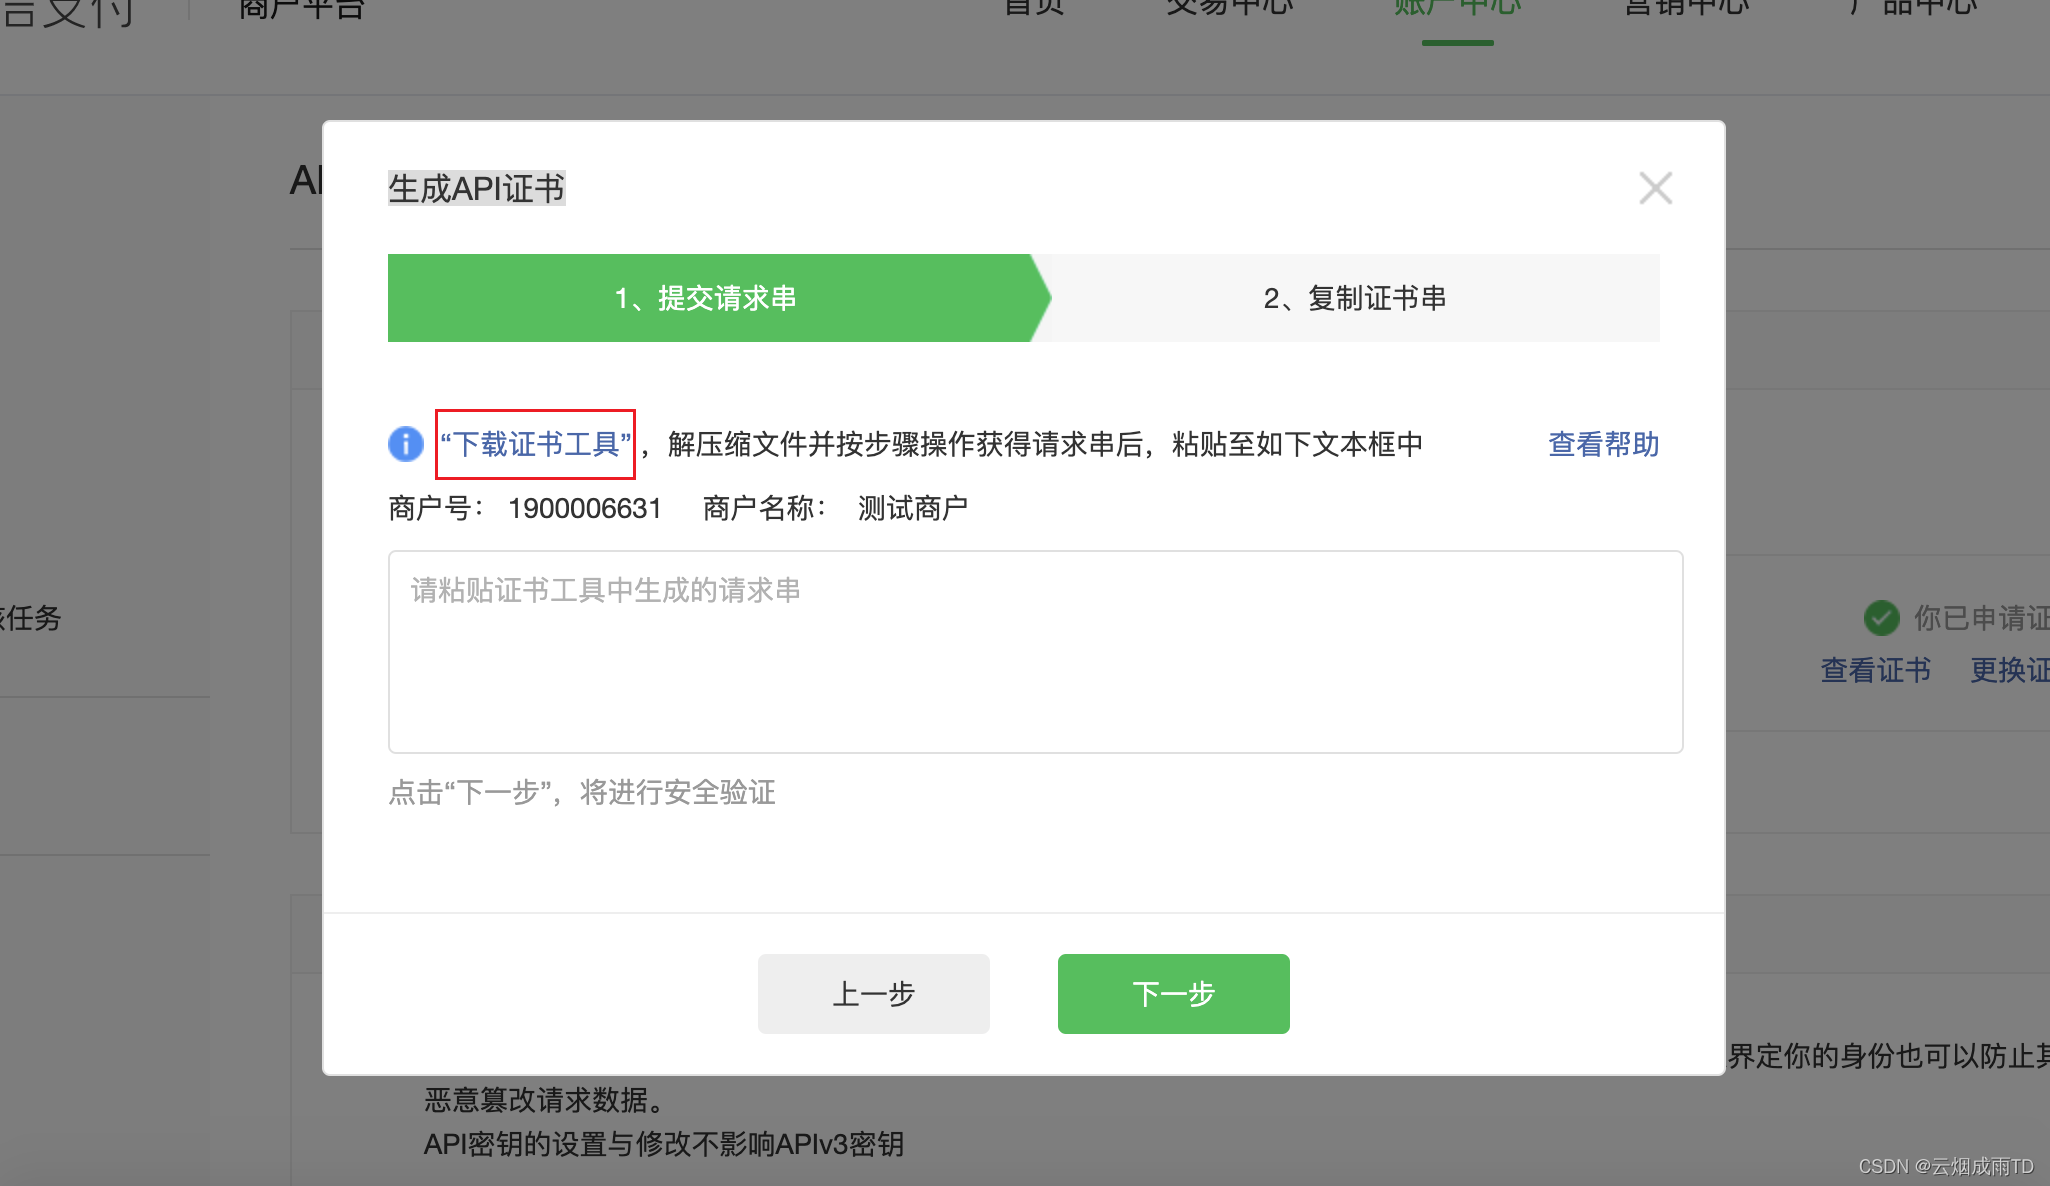Select step 1、提交请求串
Image resolution: width=2050 pixels, height=1186 pixels.
[x=706, y=298]
